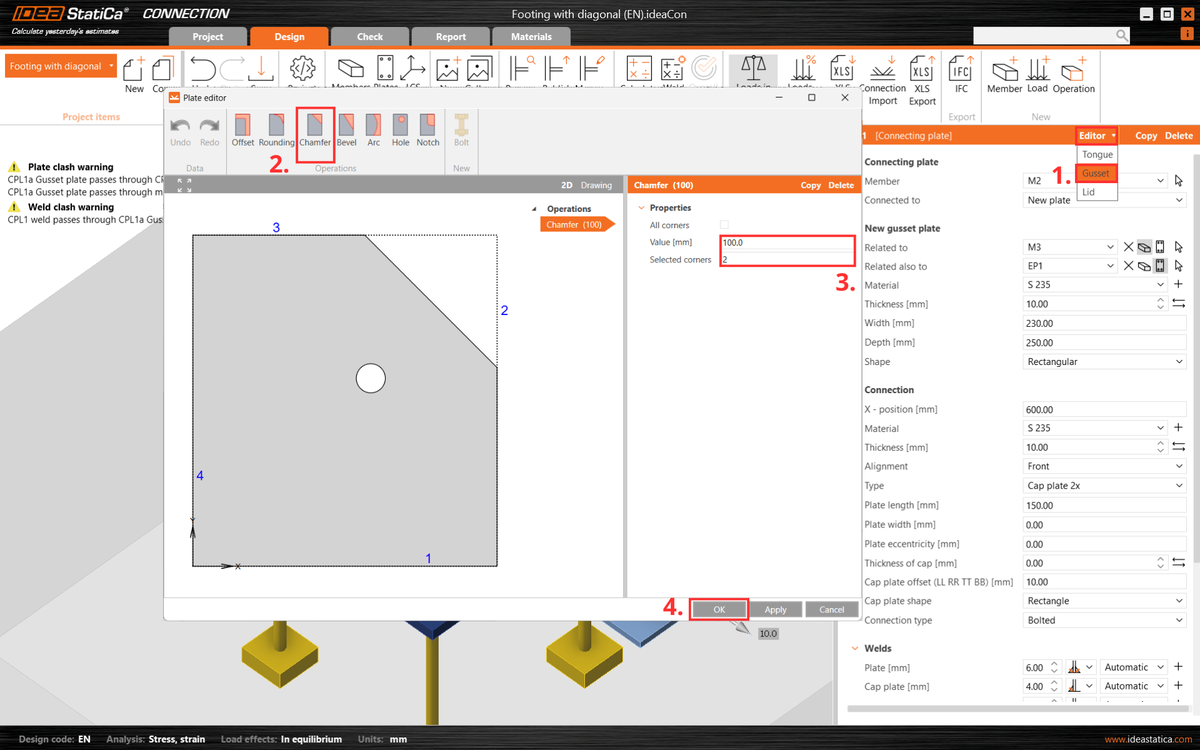Export the connection to IFC
This screenshot has width=1200, height=750.
[x=960, y=70]
